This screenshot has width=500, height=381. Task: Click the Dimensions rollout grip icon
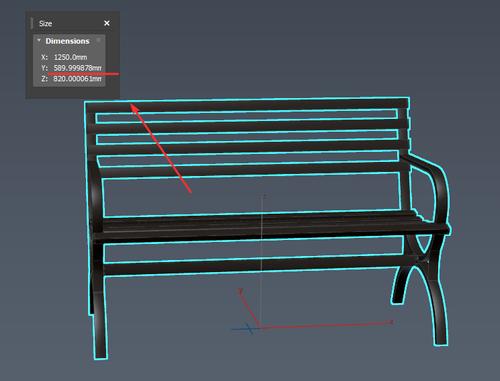click(x=98, y=40)
